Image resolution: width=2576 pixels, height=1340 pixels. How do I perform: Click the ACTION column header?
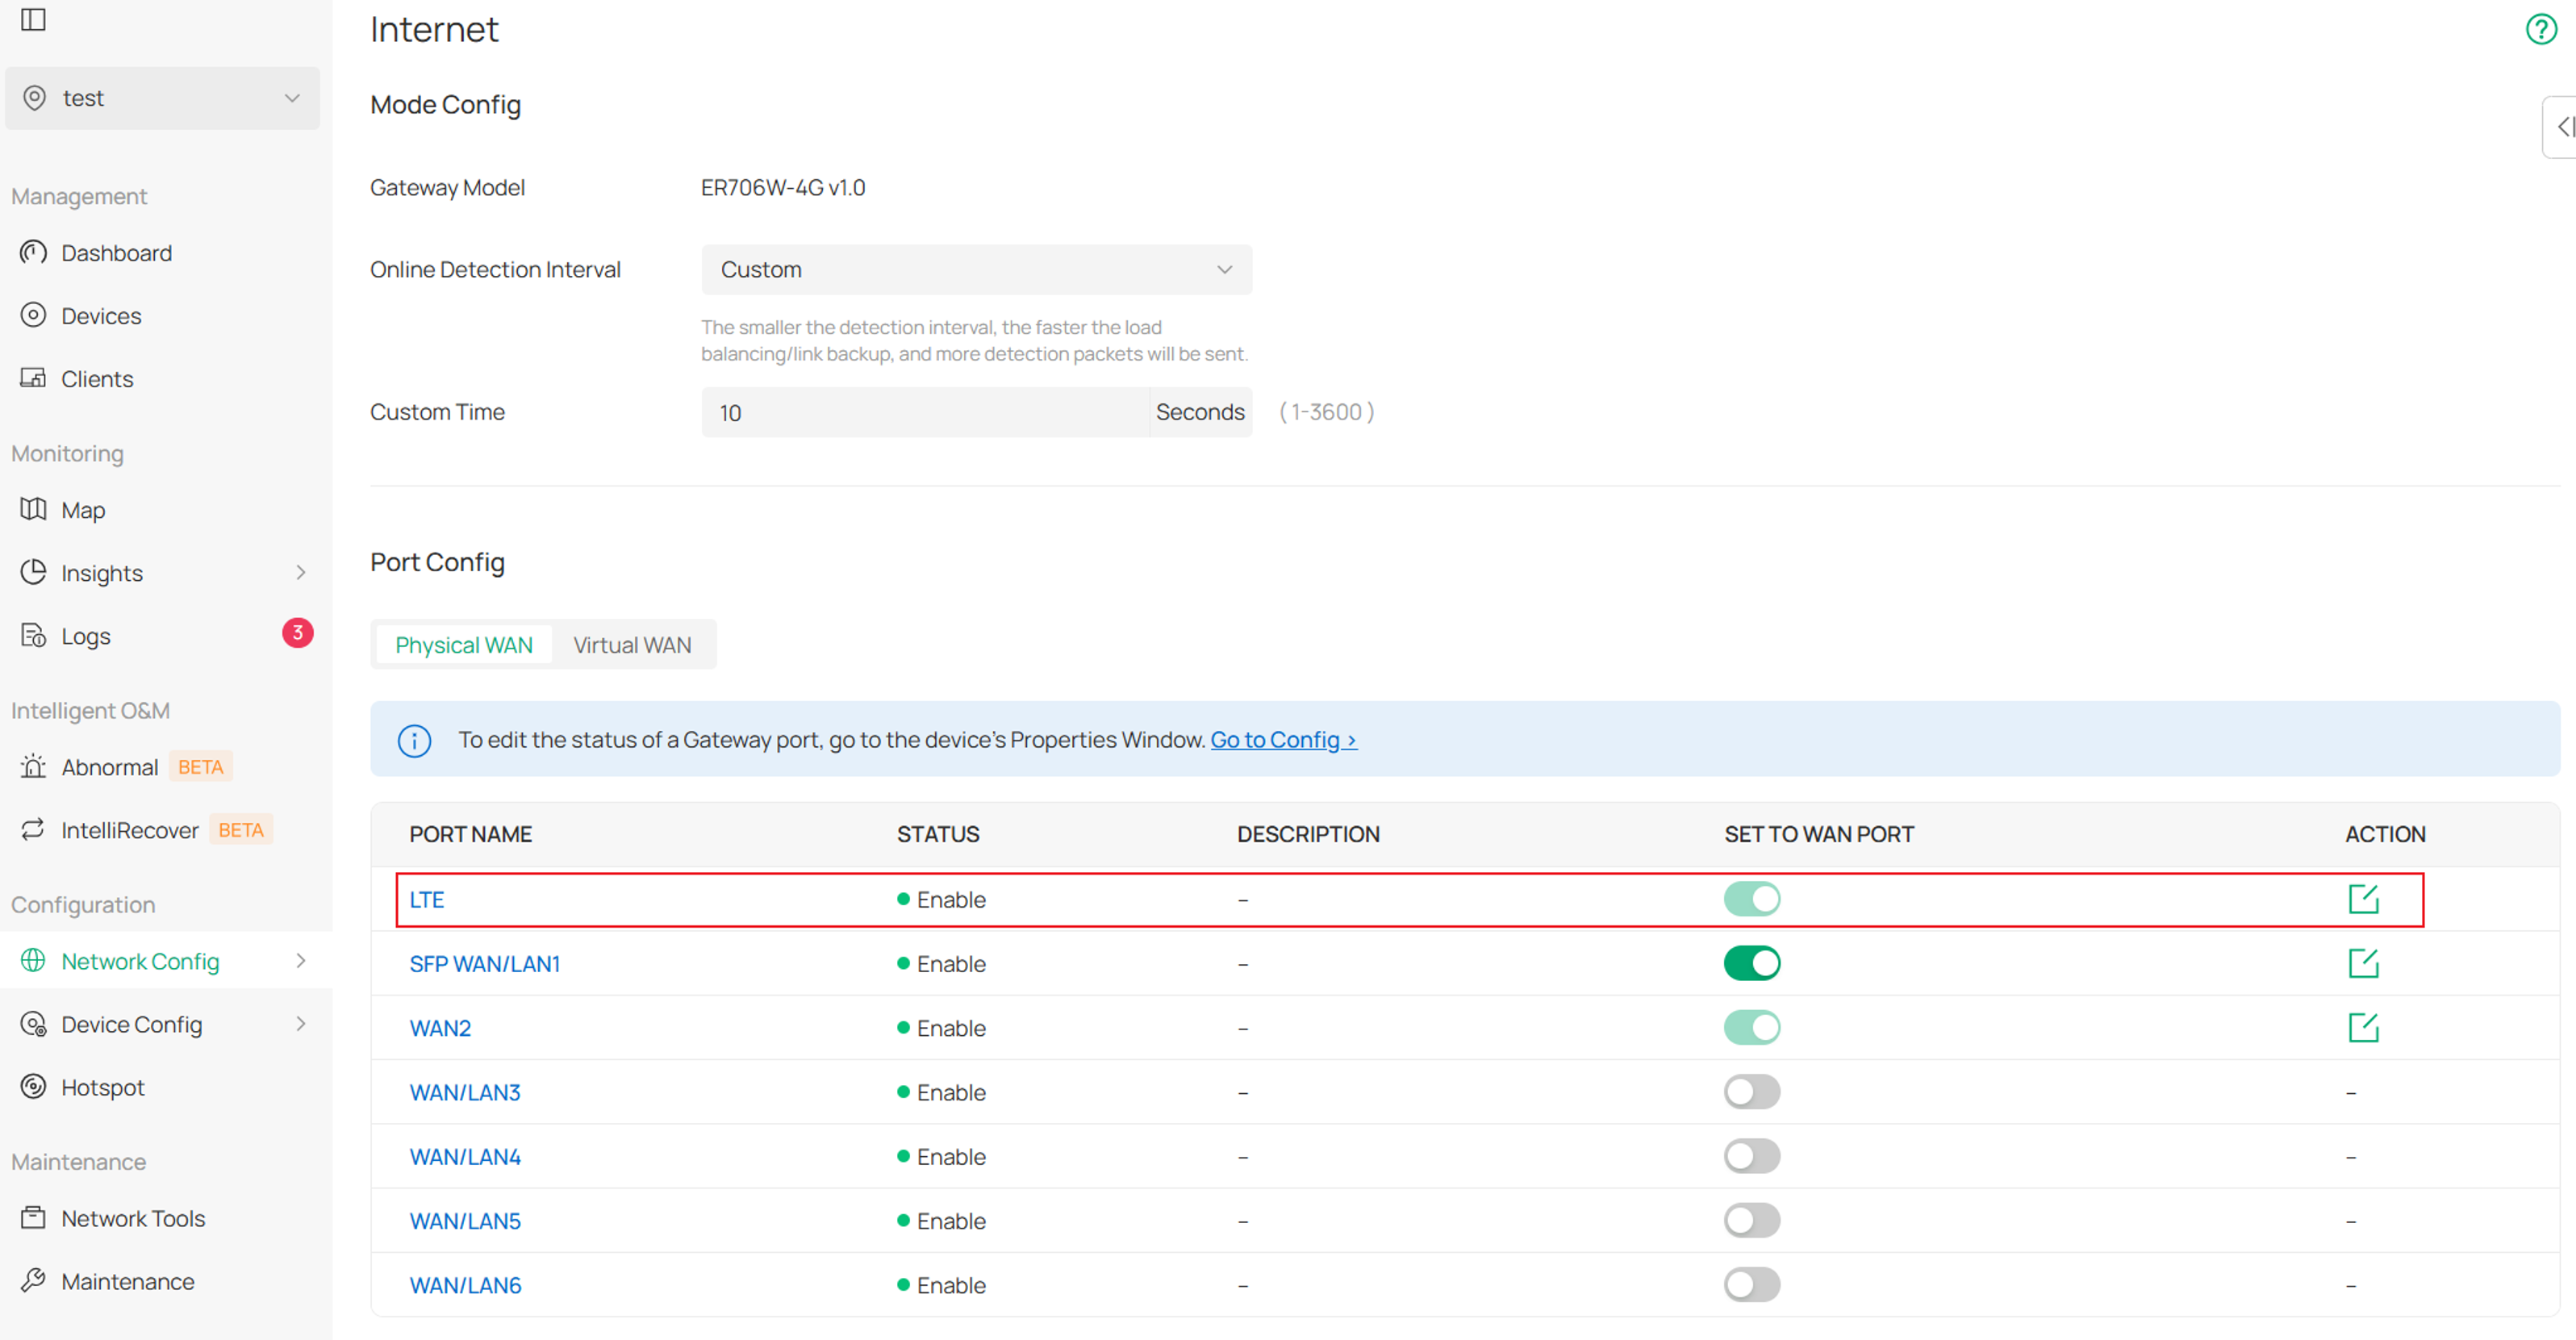(x=2385, y=834)
